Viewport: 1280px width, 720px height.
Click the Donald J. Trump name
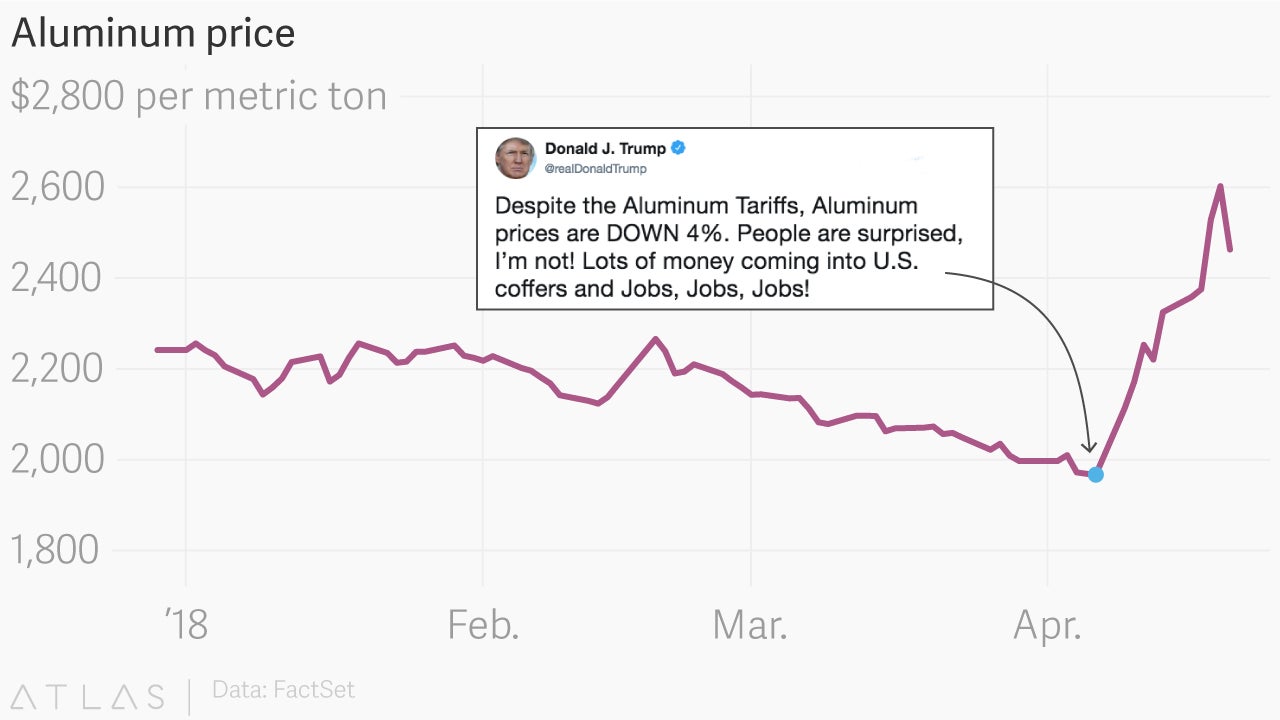point(605,148)
